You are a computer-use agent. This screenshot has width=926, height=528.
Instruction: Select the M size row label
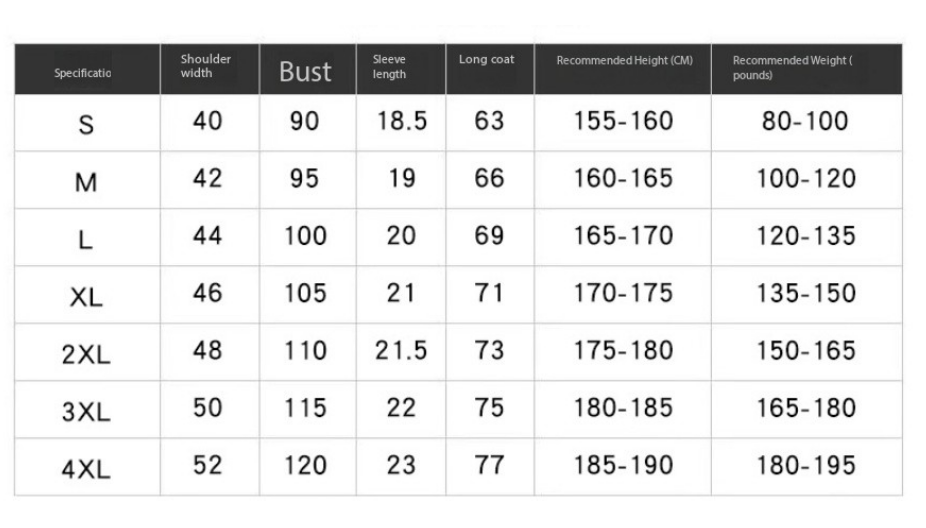coord(86,183)
